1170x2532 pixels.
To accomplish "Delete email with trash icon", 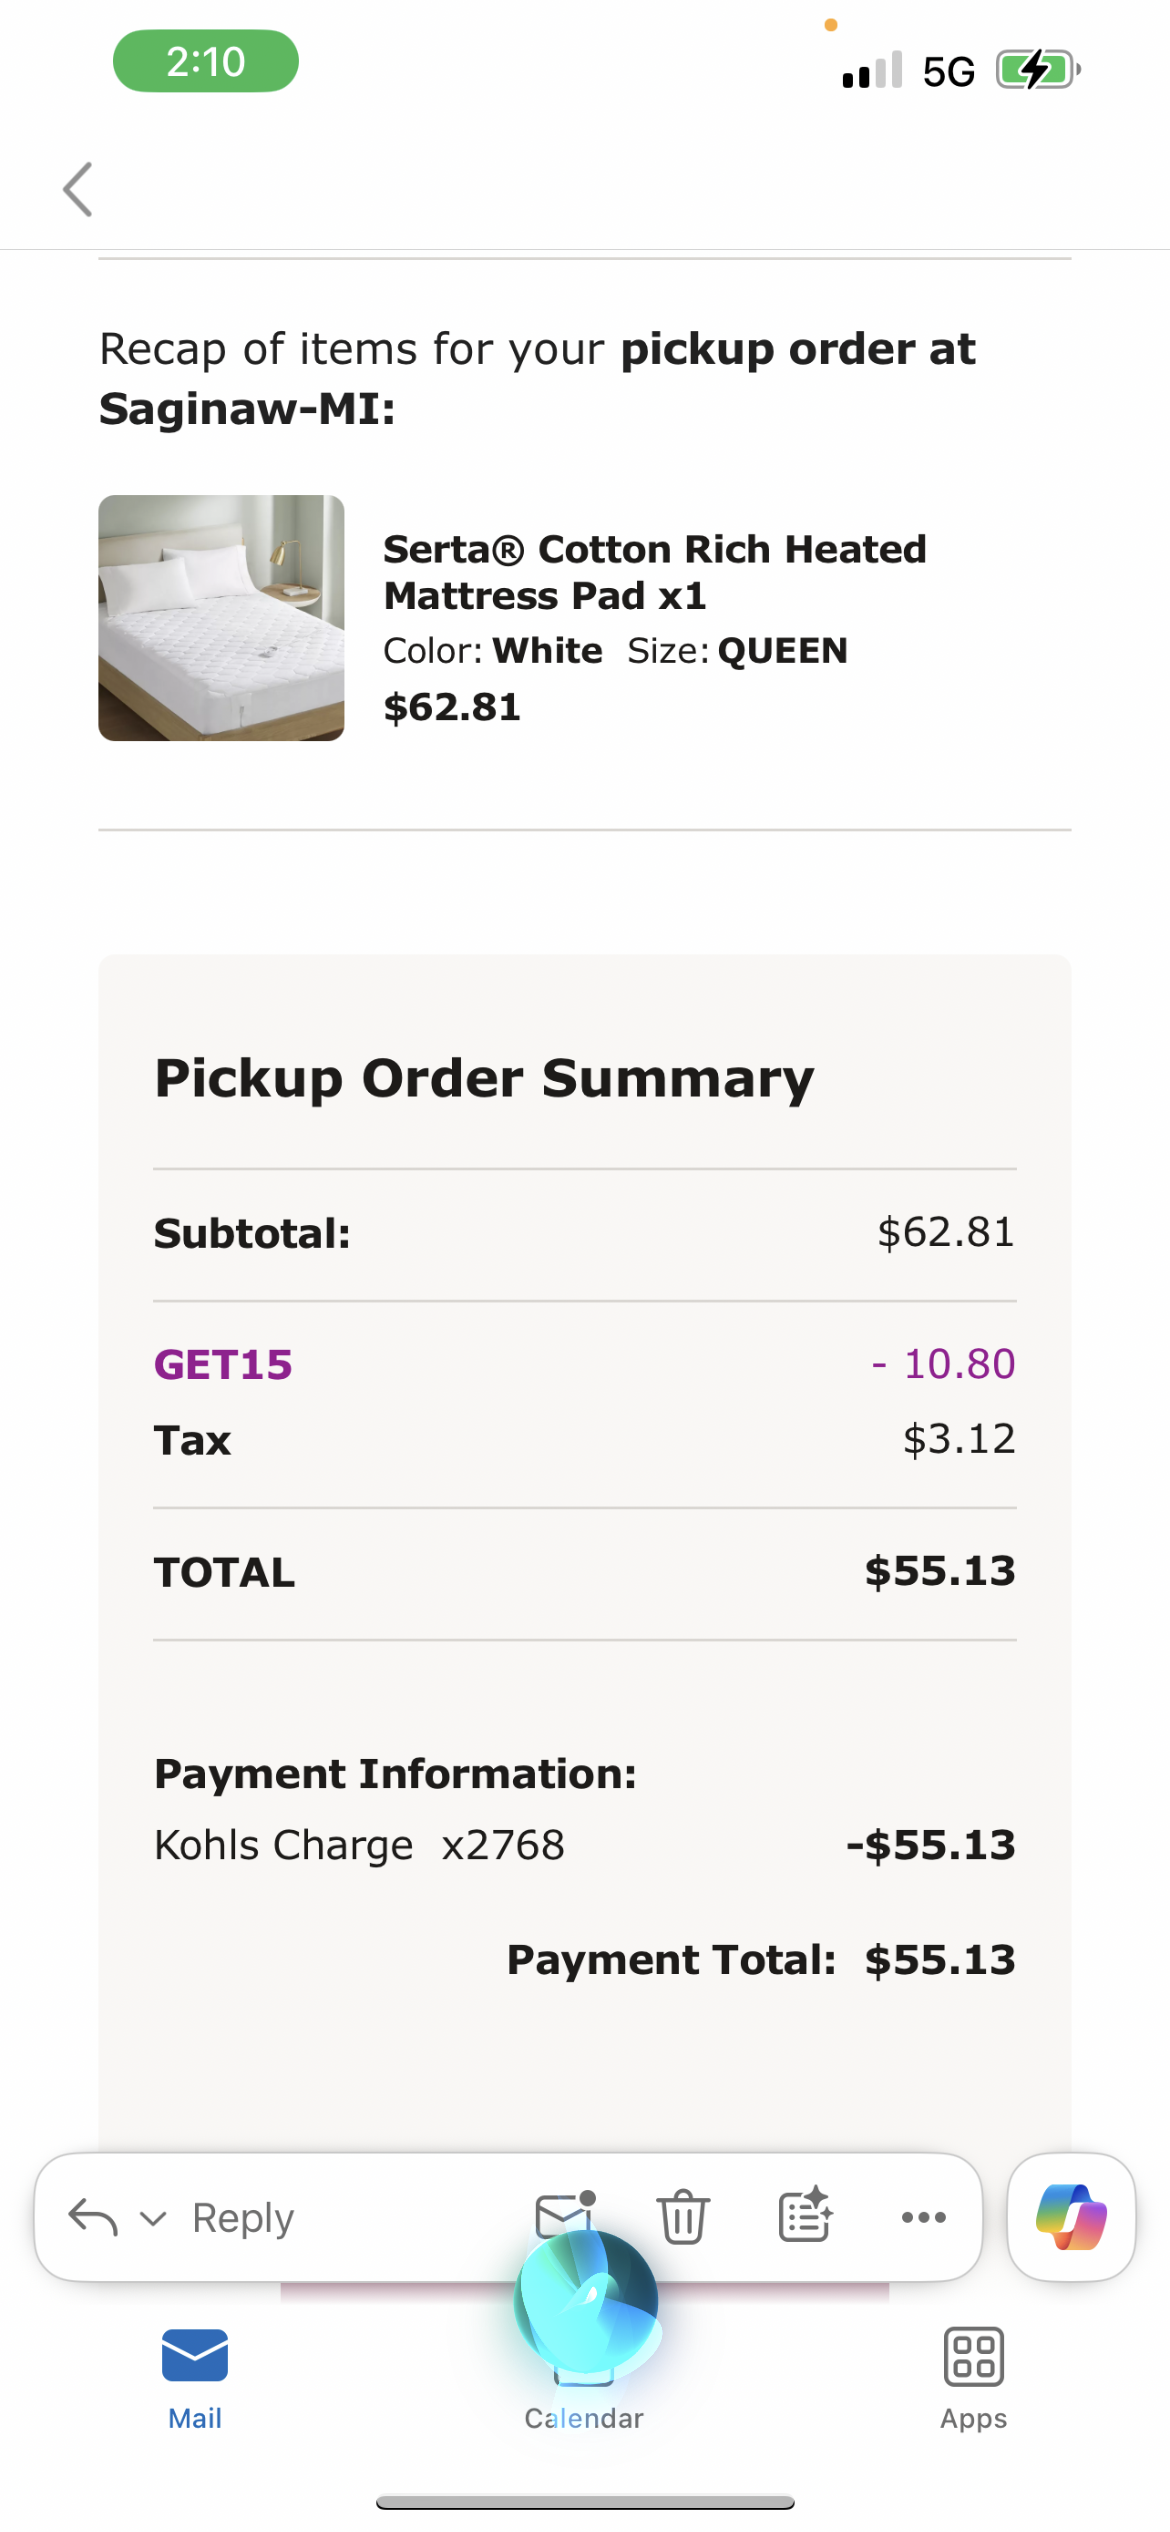I will [683, 2216].
